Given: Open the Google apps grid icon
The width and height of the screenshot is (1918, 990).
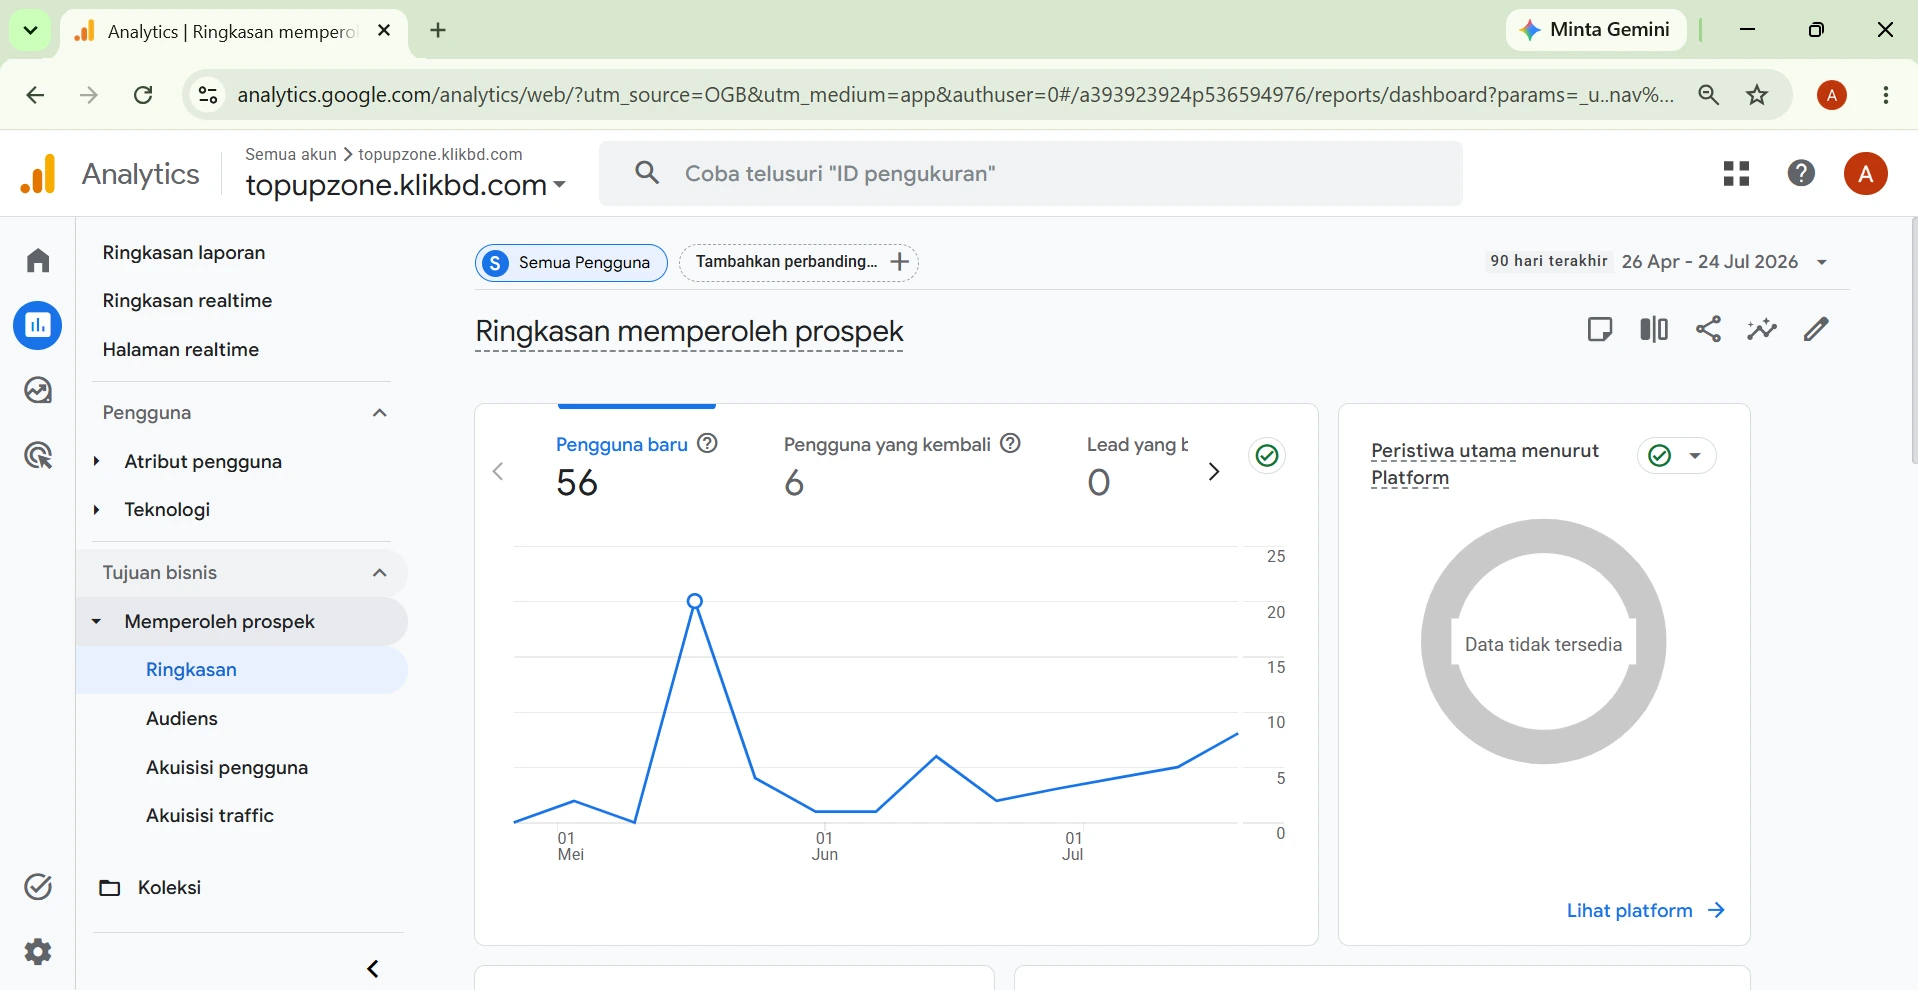Looking at the screenshot, I should tap(1737, 174).
